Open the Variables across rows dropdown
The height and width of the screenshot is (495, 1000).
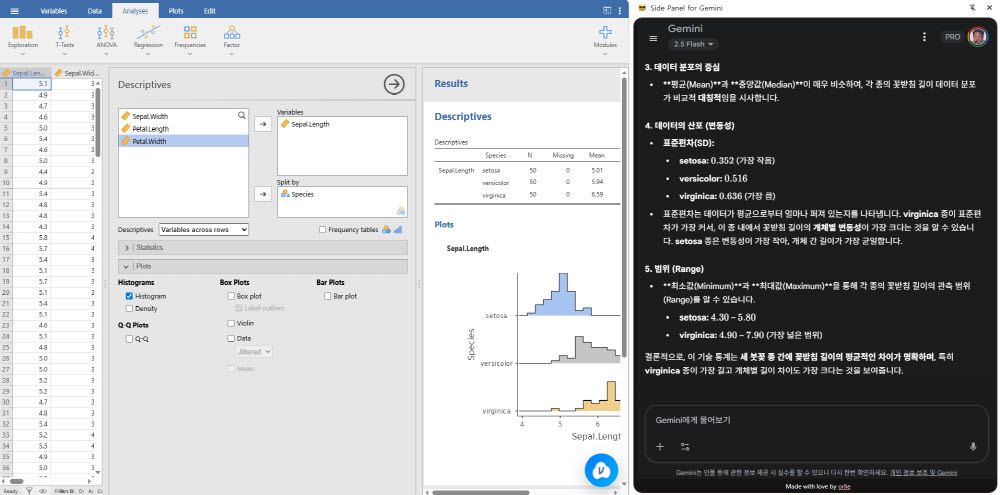point(203,229)
